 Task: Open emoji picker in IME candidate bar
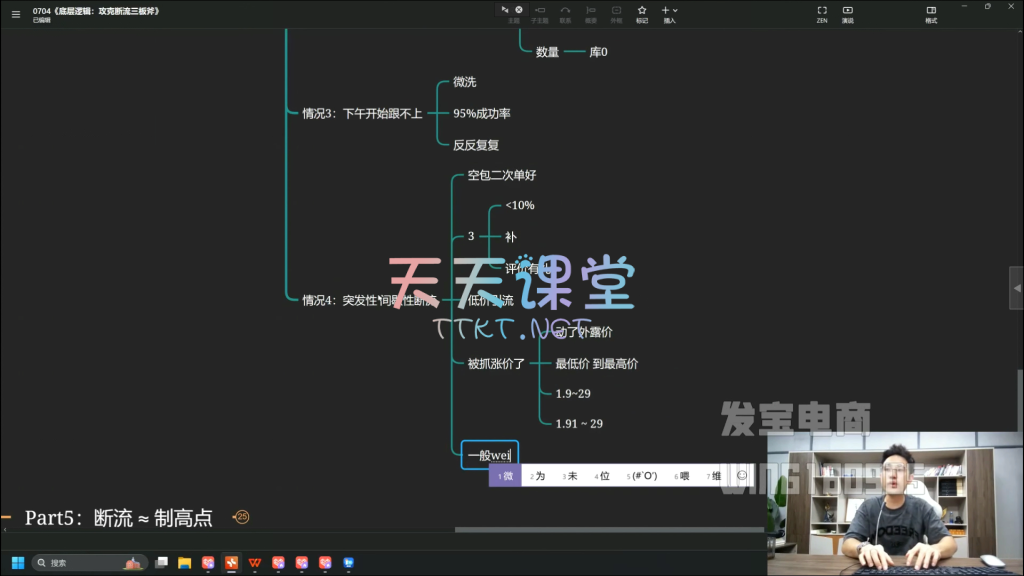pyautogui.click(x=741, y=476)
